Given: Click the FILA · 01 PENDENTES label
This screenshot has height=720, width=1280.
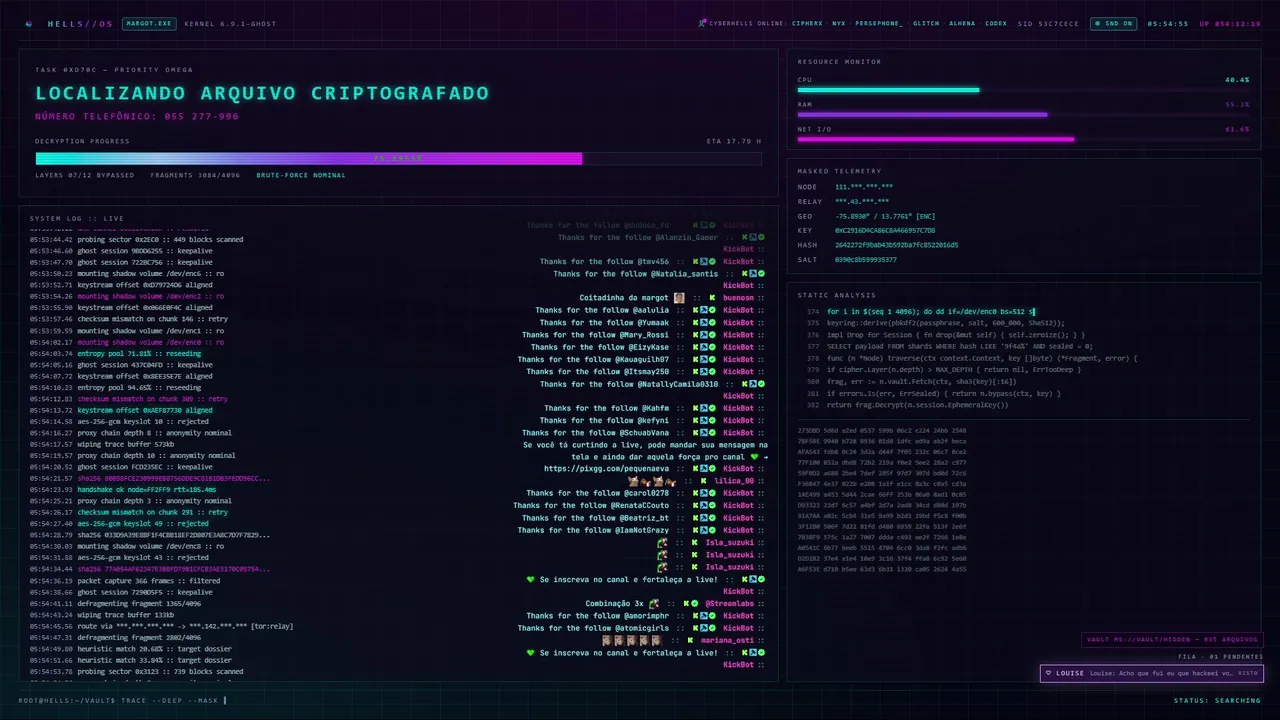Looking at the screenshot, I should 1221,657.
